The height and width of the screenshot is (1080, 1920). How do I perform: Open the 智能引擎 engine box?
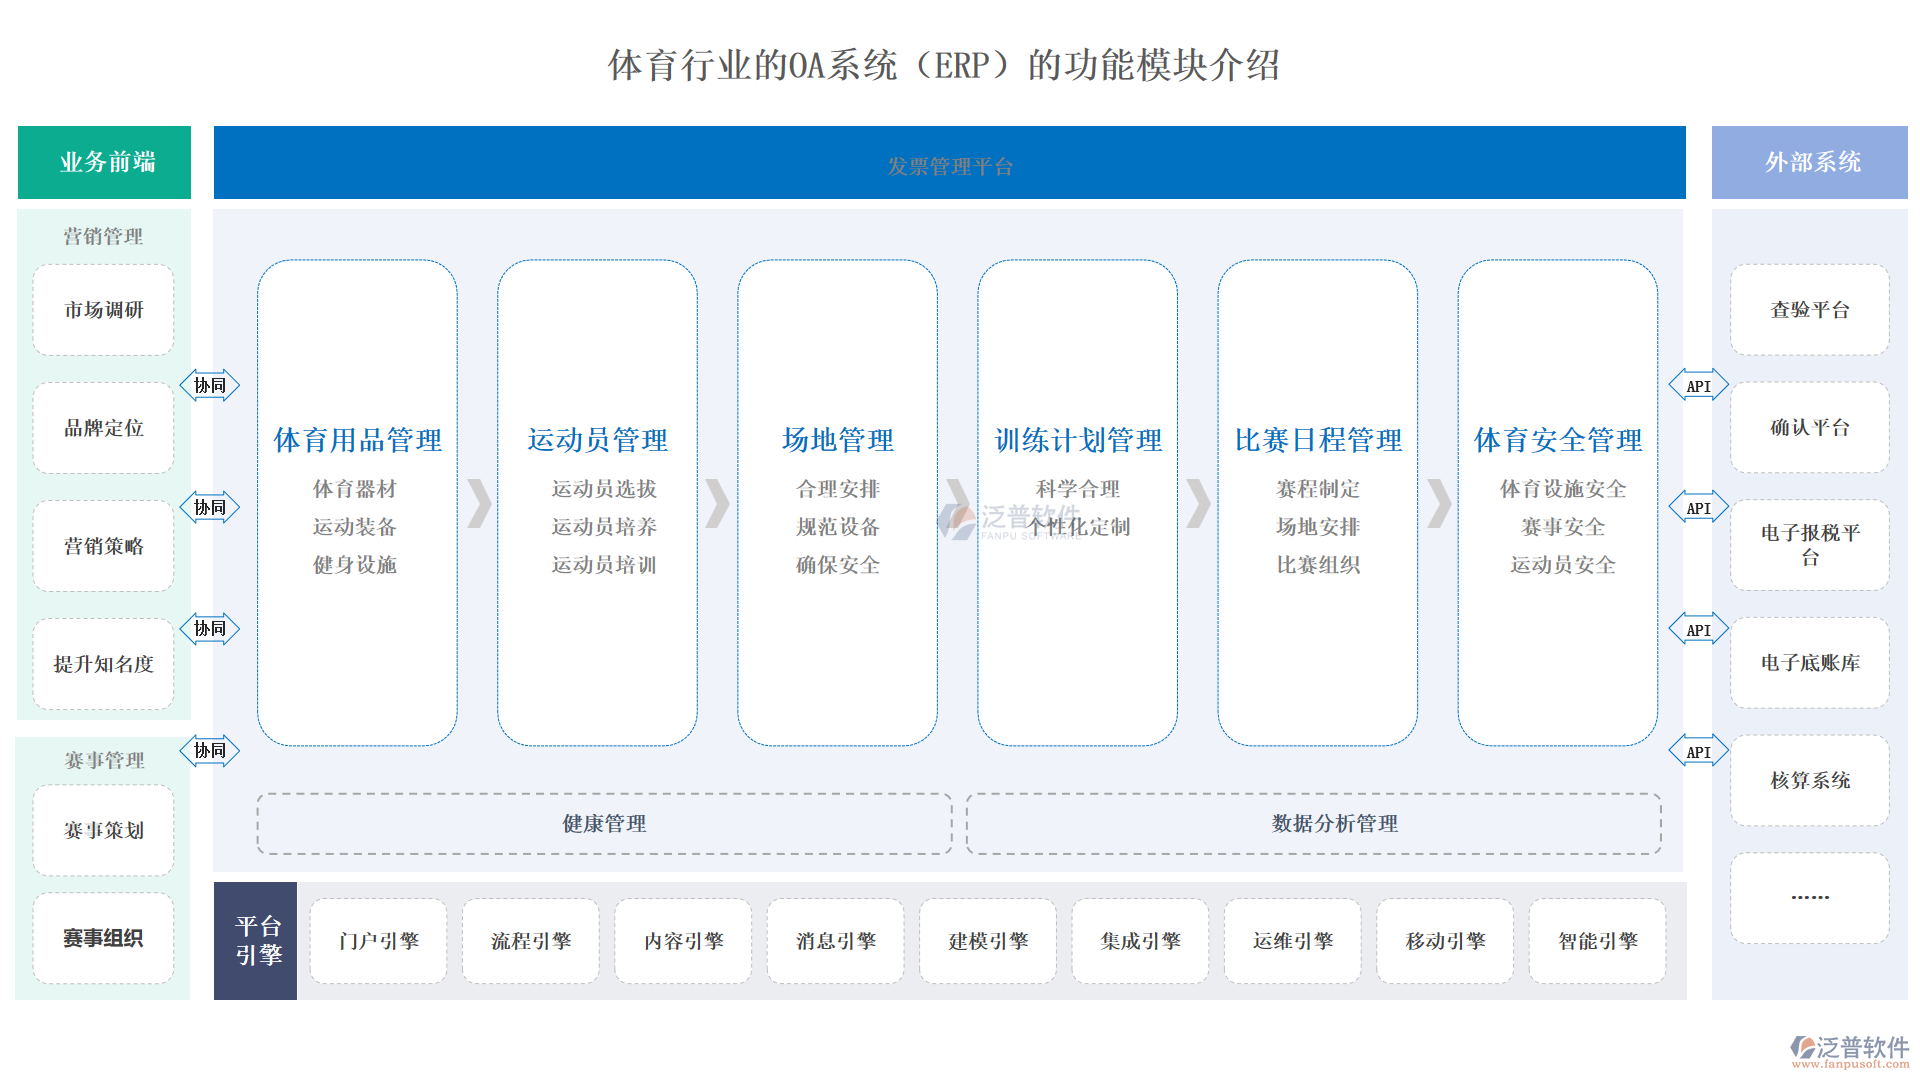[x=1597, y=941]
